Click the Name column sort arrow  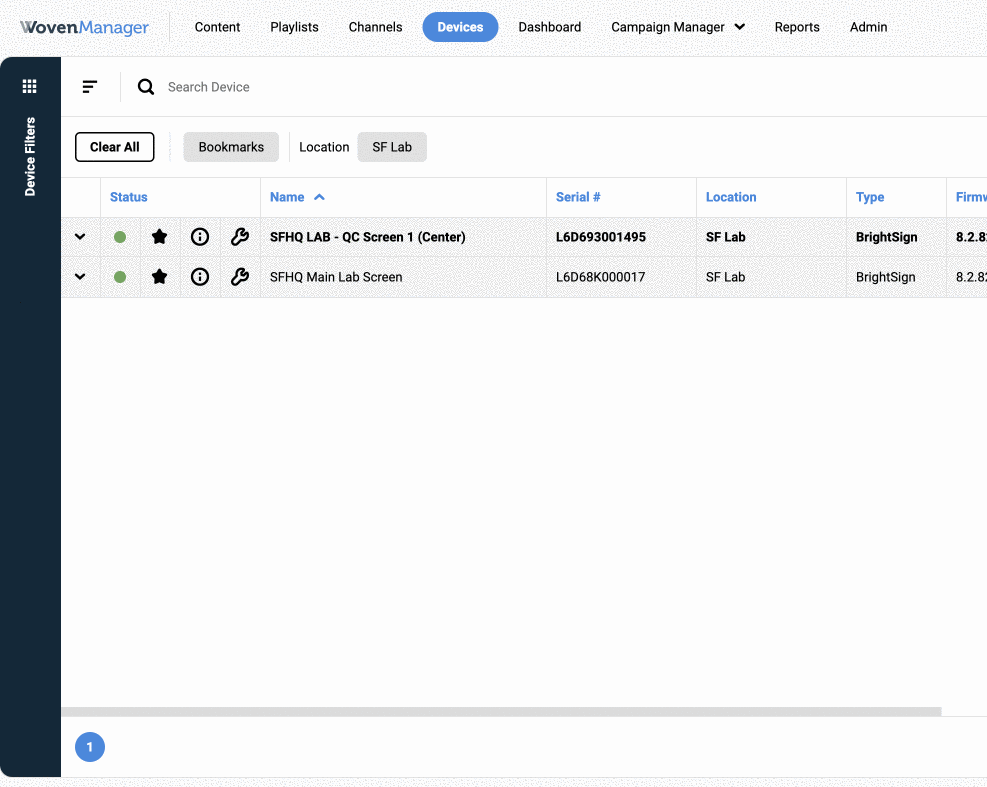point(319,197)
